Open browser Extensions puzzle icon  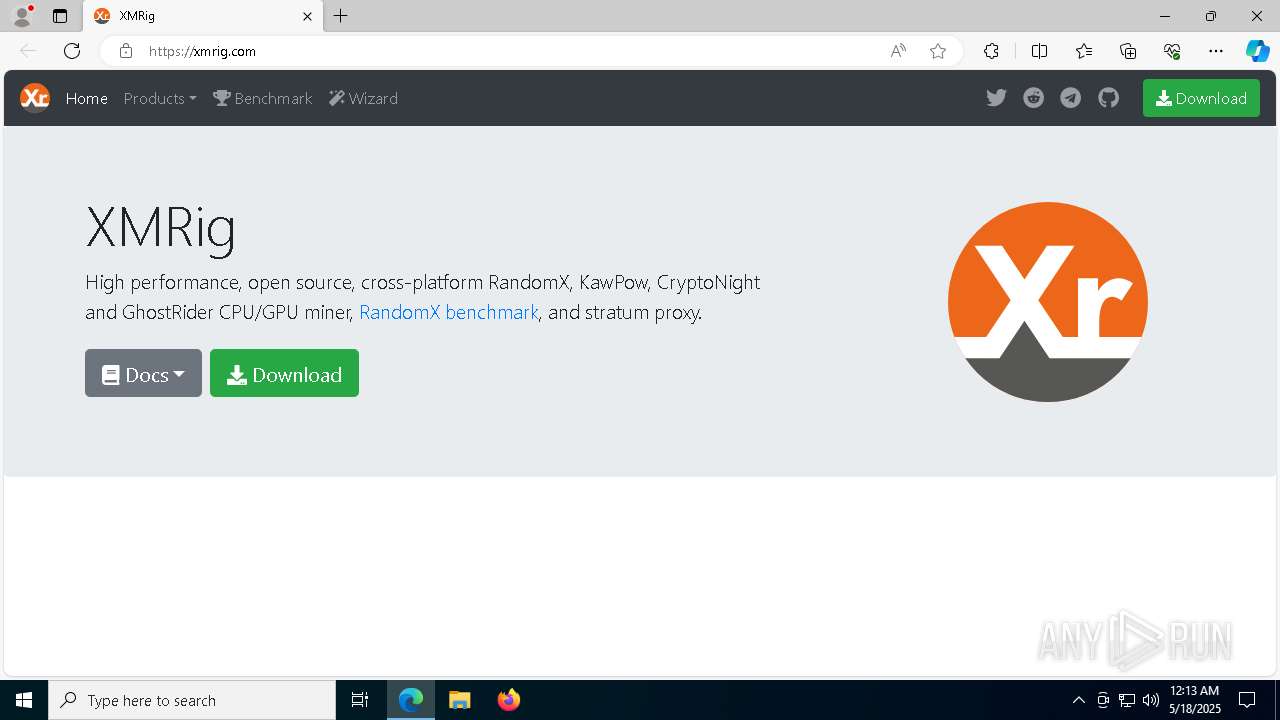(x=991, y=51)
